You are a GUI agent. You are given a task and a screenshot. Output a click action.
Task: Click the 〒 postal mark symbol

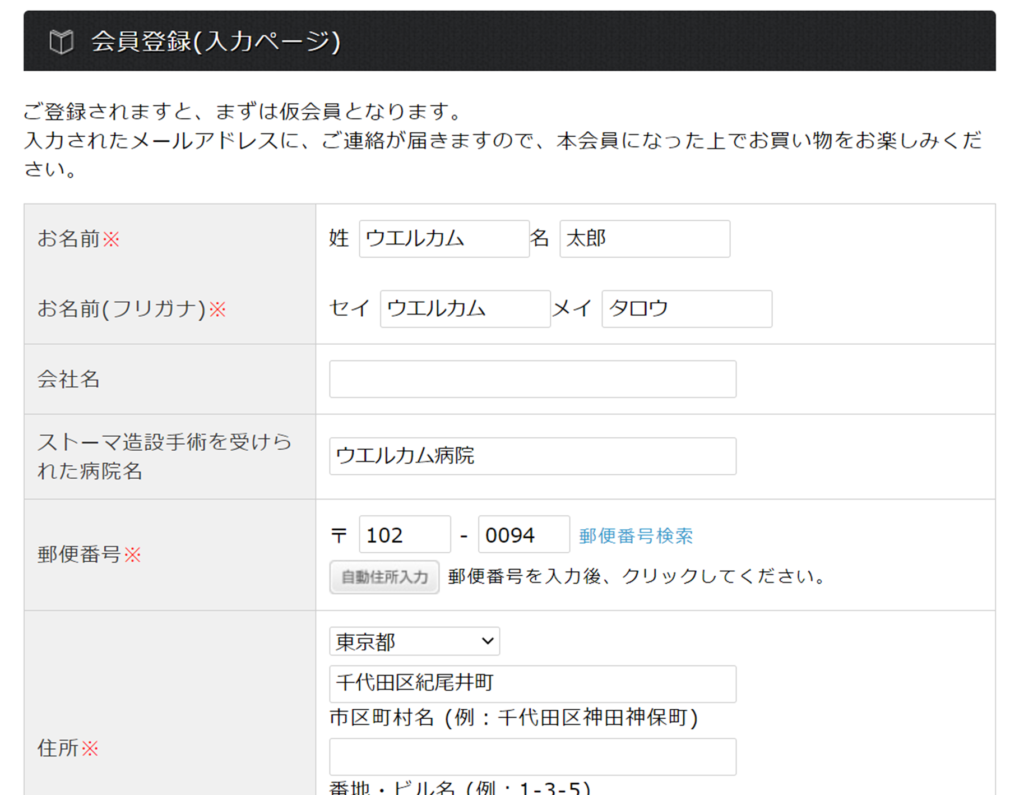click(338, 535)
